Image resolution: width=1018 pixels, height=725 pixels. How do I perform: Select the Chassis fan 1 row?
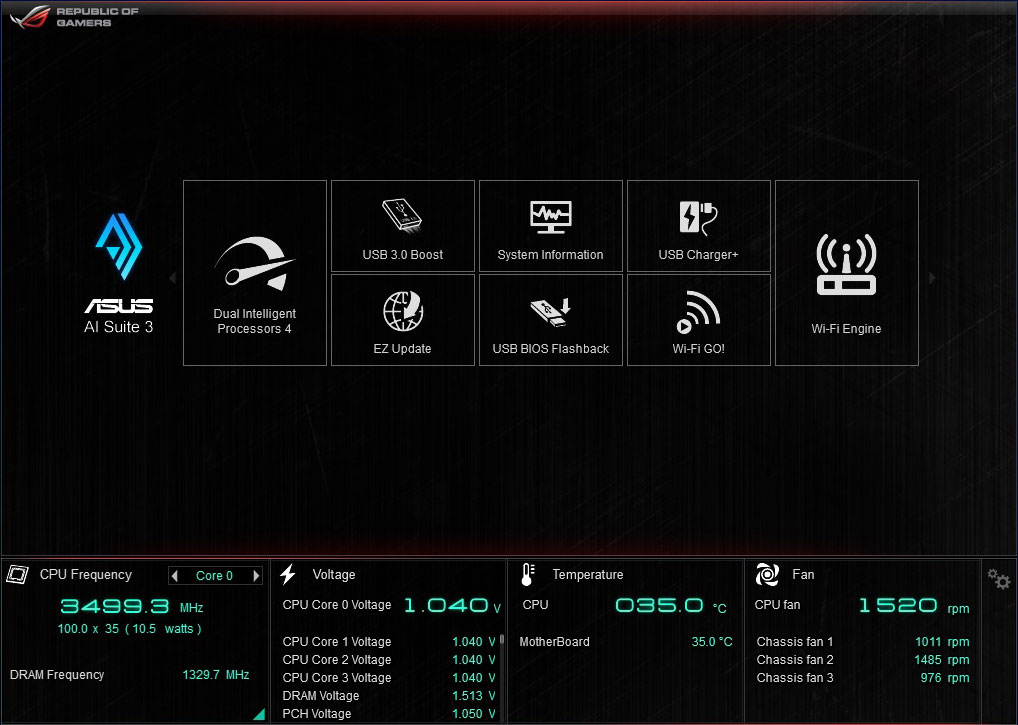coord(863,642)
